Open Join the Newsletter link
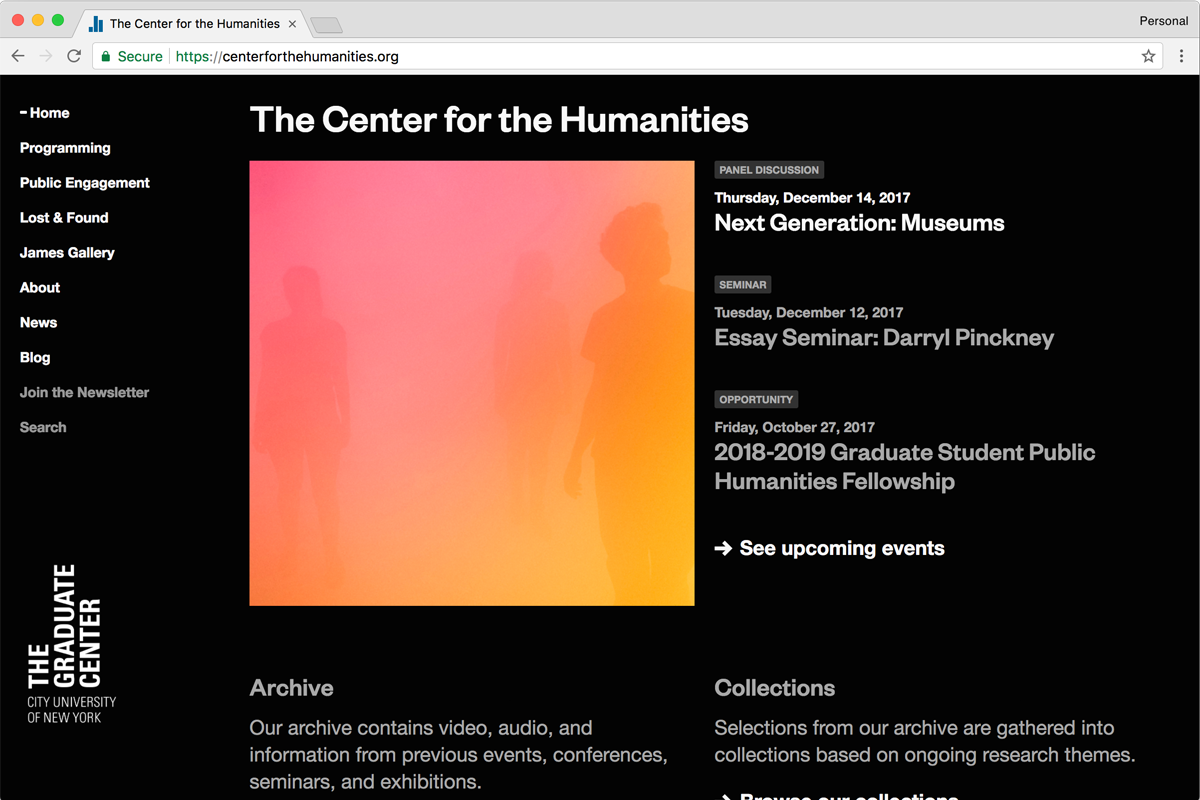This screenshot has width=1200, height=800. pos(84,393)
